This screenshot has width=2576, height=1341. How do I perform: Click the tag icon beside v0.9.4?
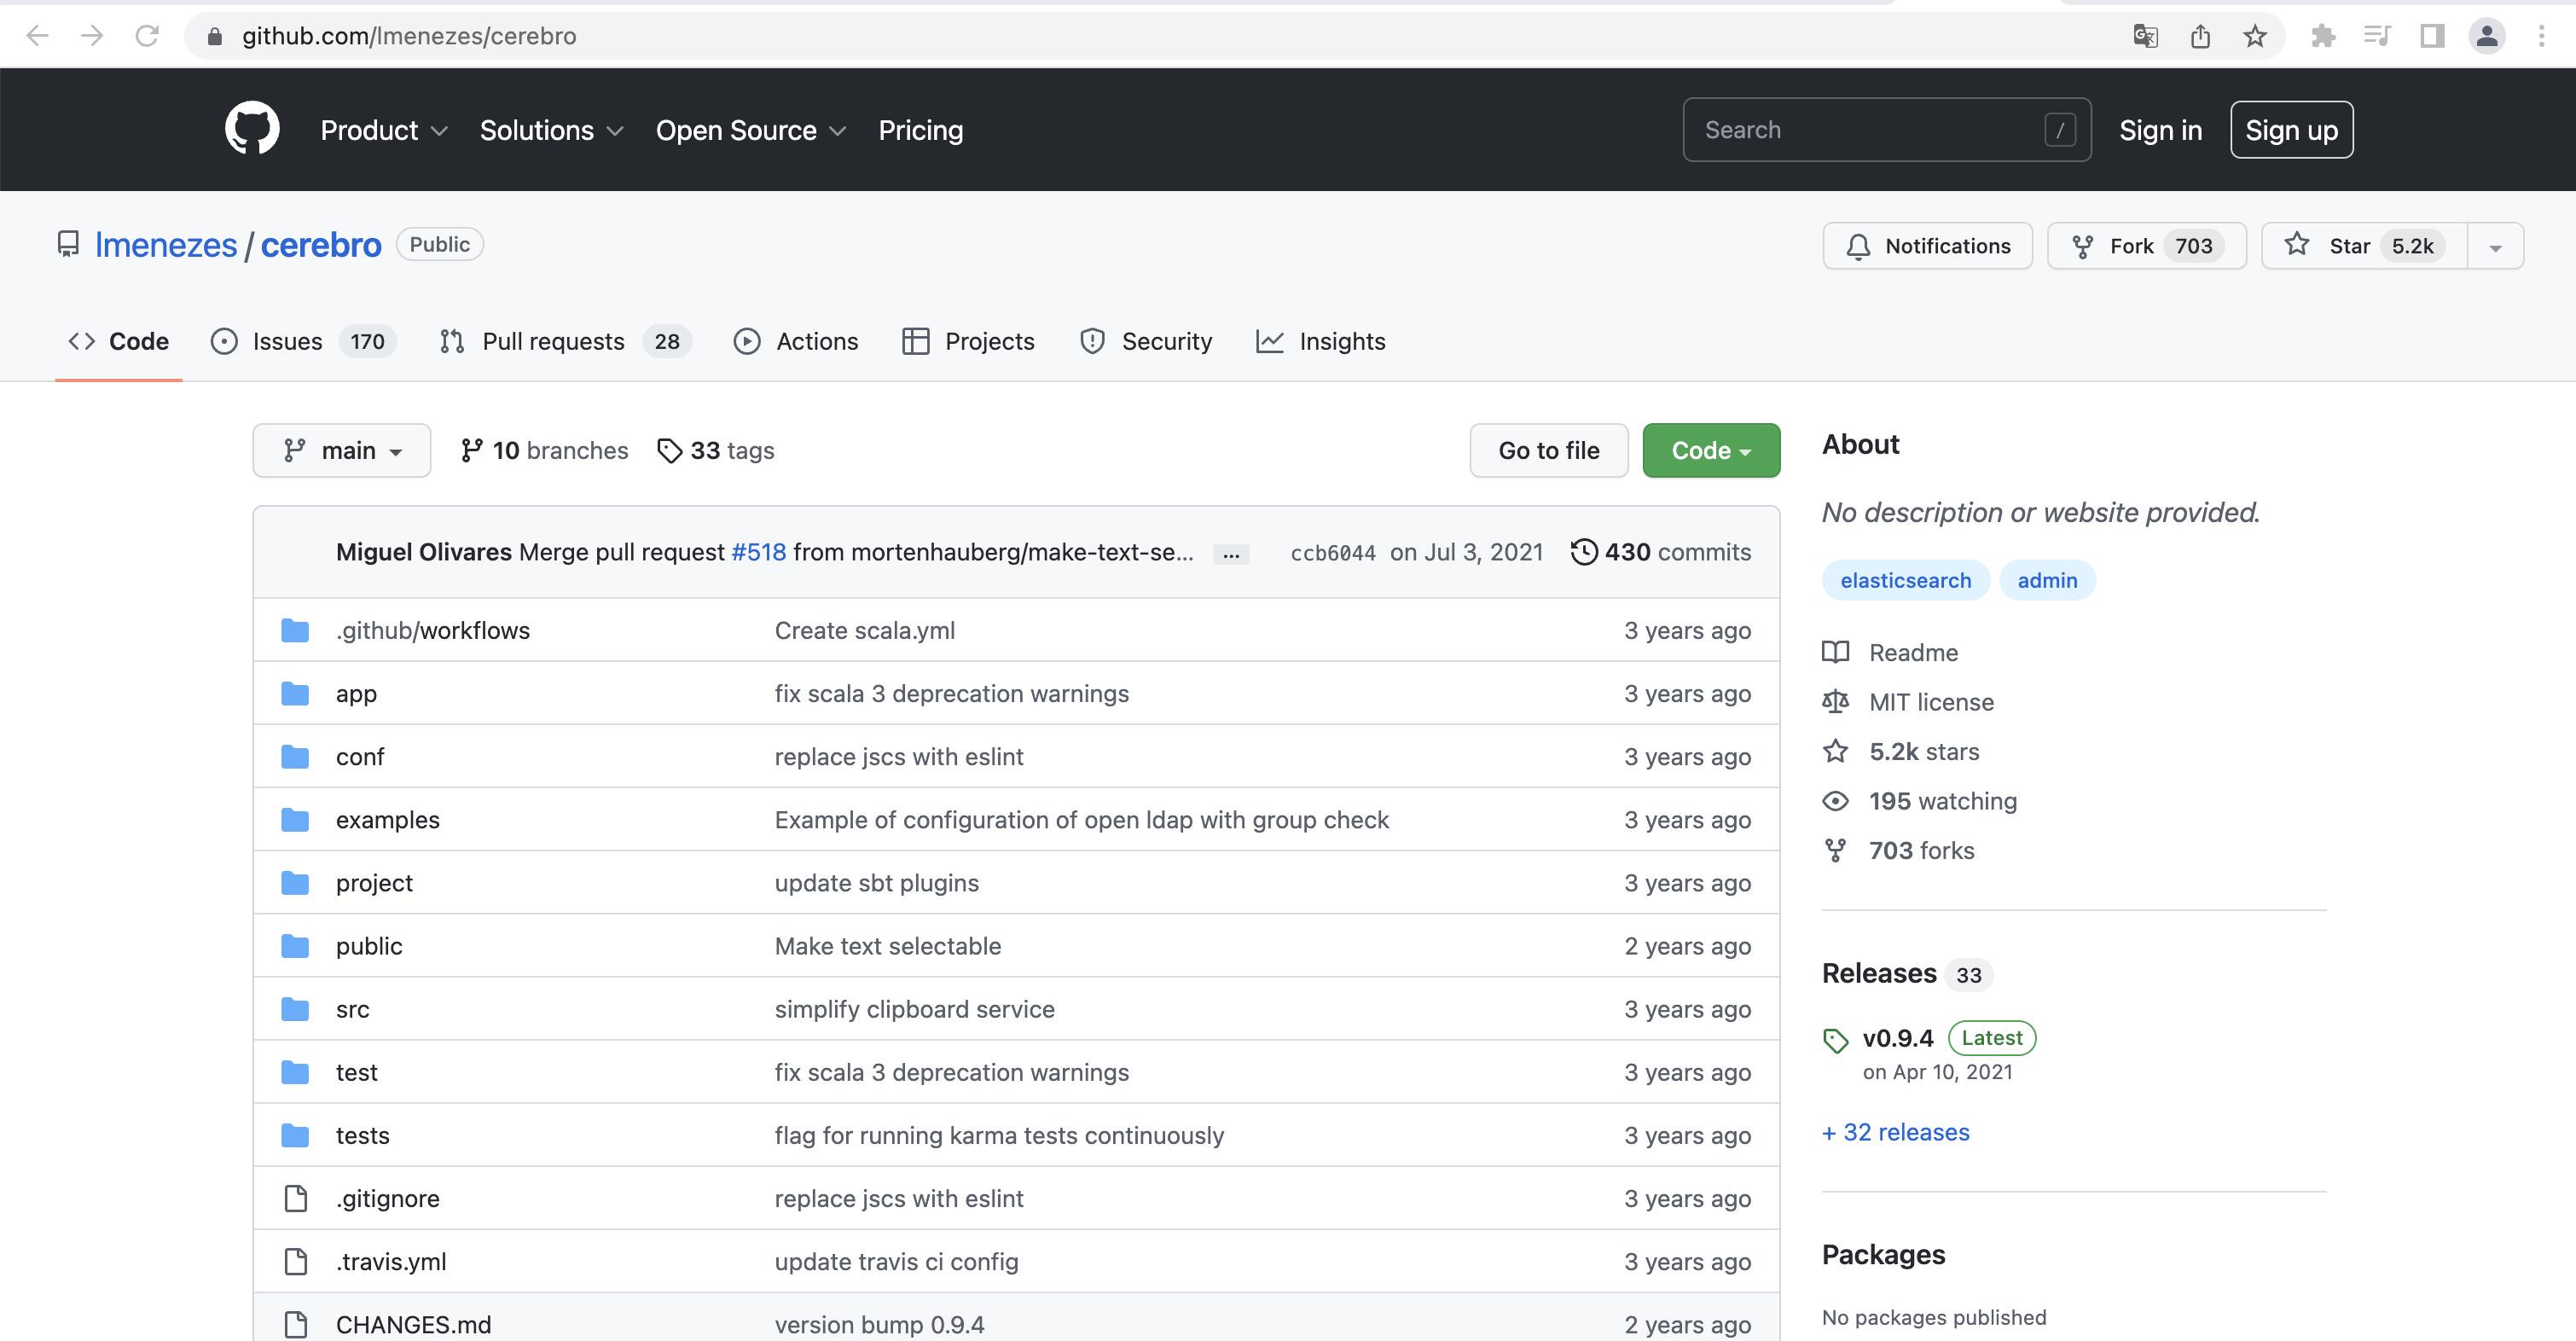pyautogui.click(x=1836, y=1041)
